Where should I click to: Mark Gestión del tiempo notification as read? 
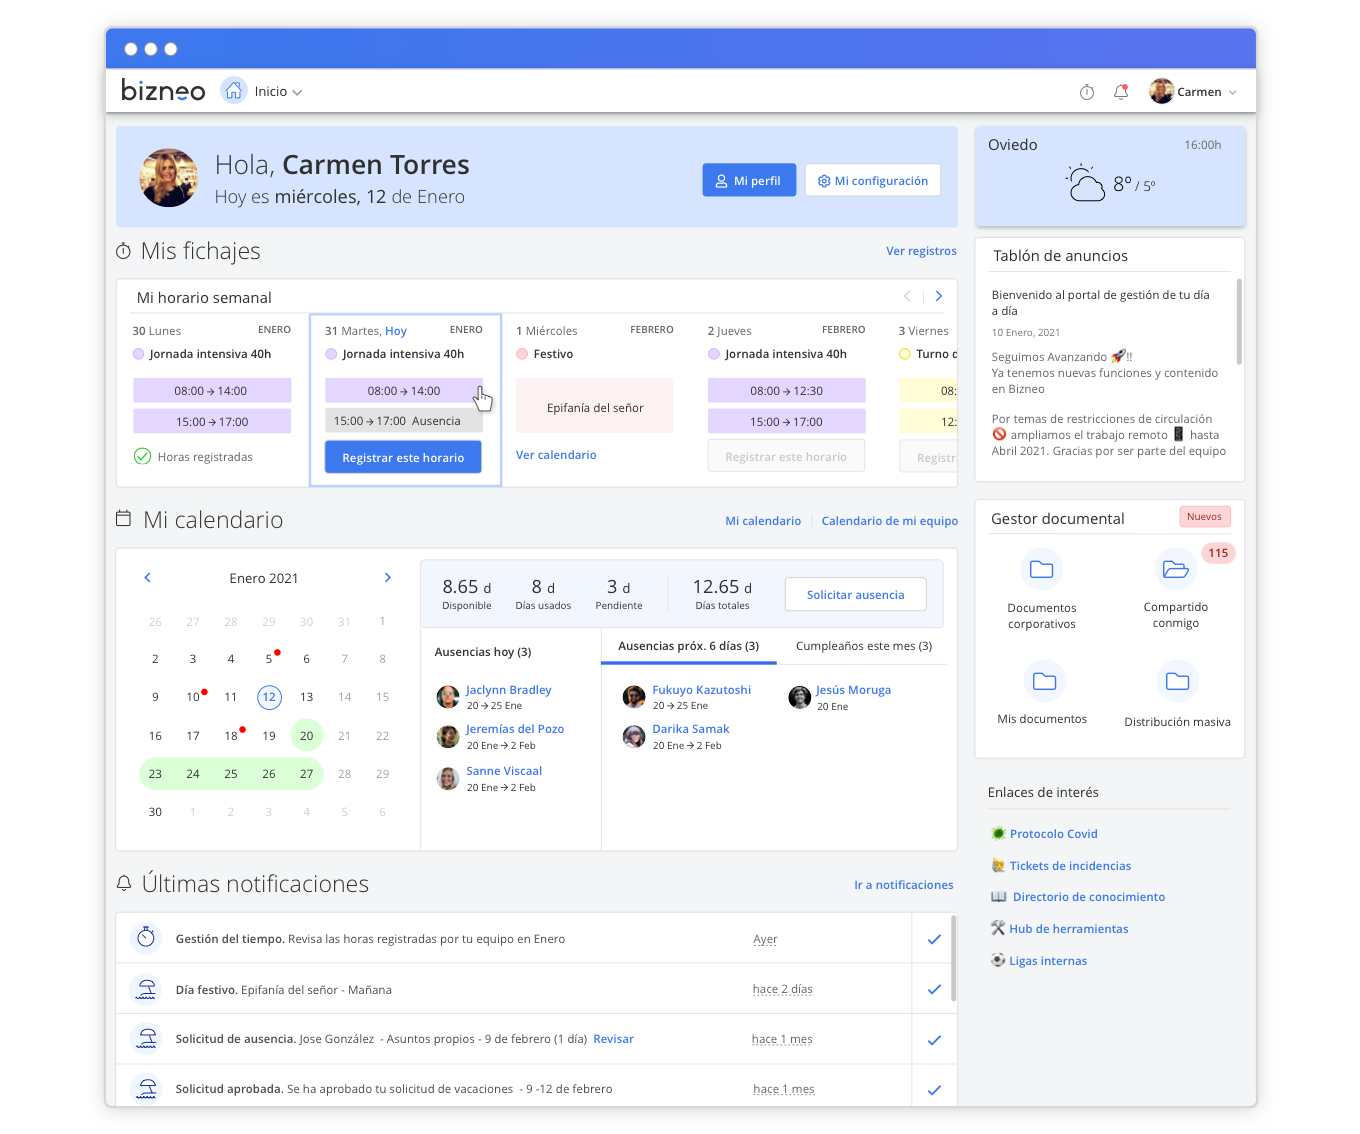[x=934, y=939]
